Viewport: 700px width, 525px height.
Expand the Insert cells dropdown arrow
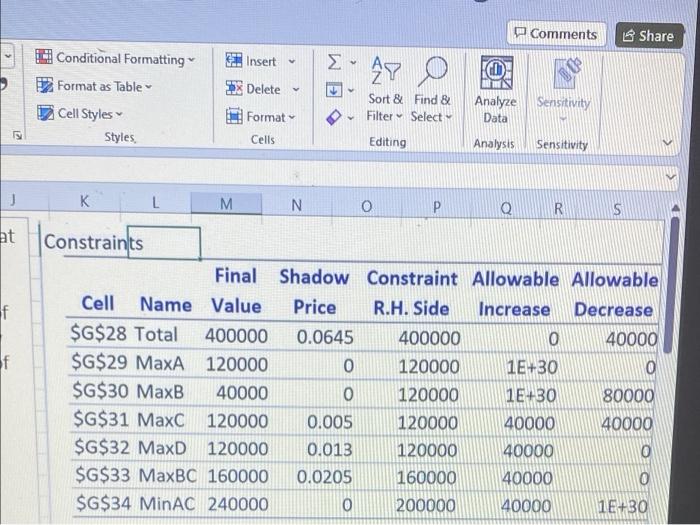pyautogui.click(x=292, y=62)
